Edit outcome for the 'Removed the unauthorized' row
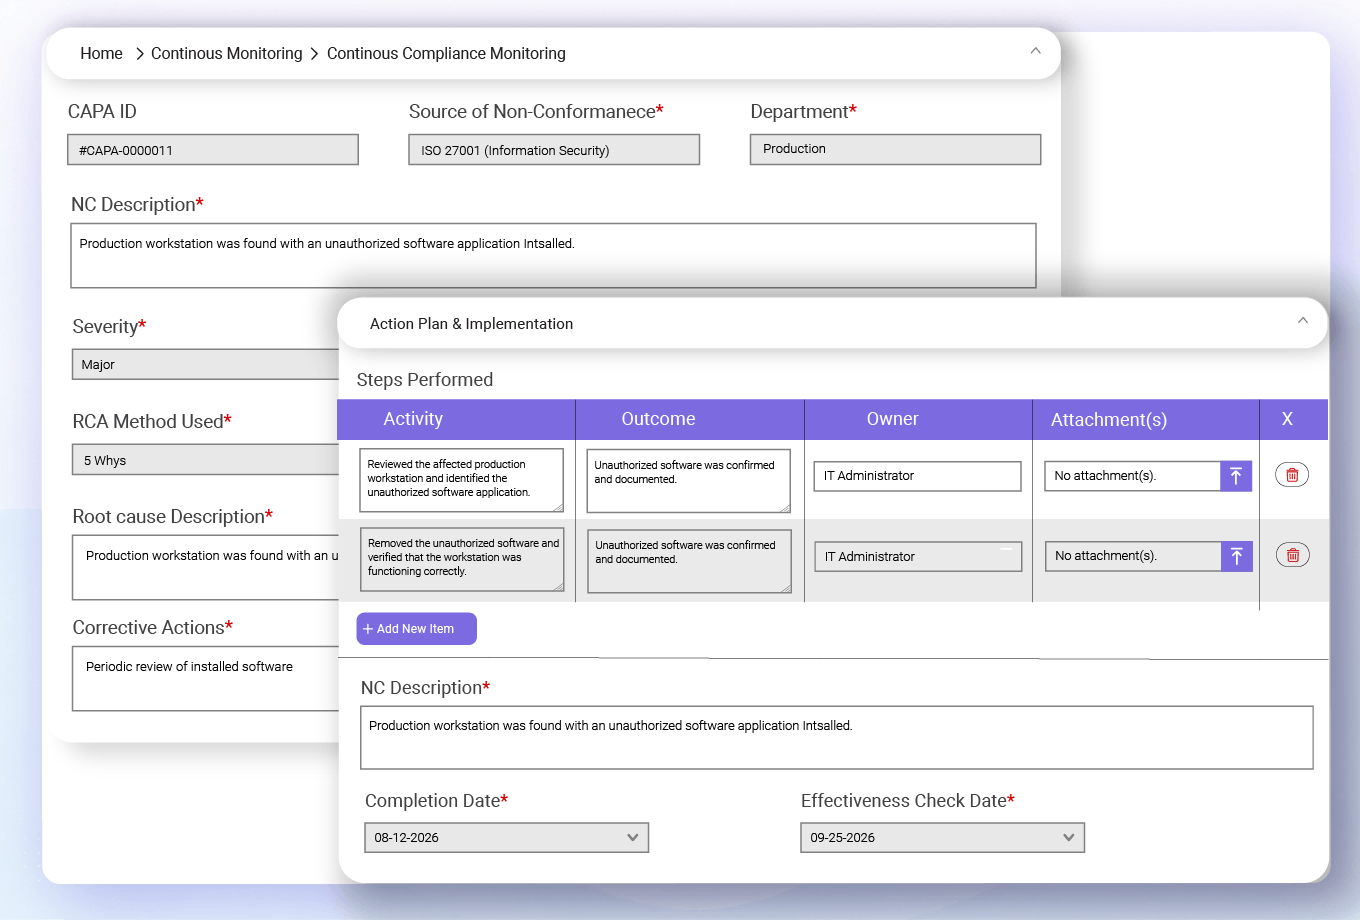The height and width of the screenshot is (920, 1360). (690, 561)
